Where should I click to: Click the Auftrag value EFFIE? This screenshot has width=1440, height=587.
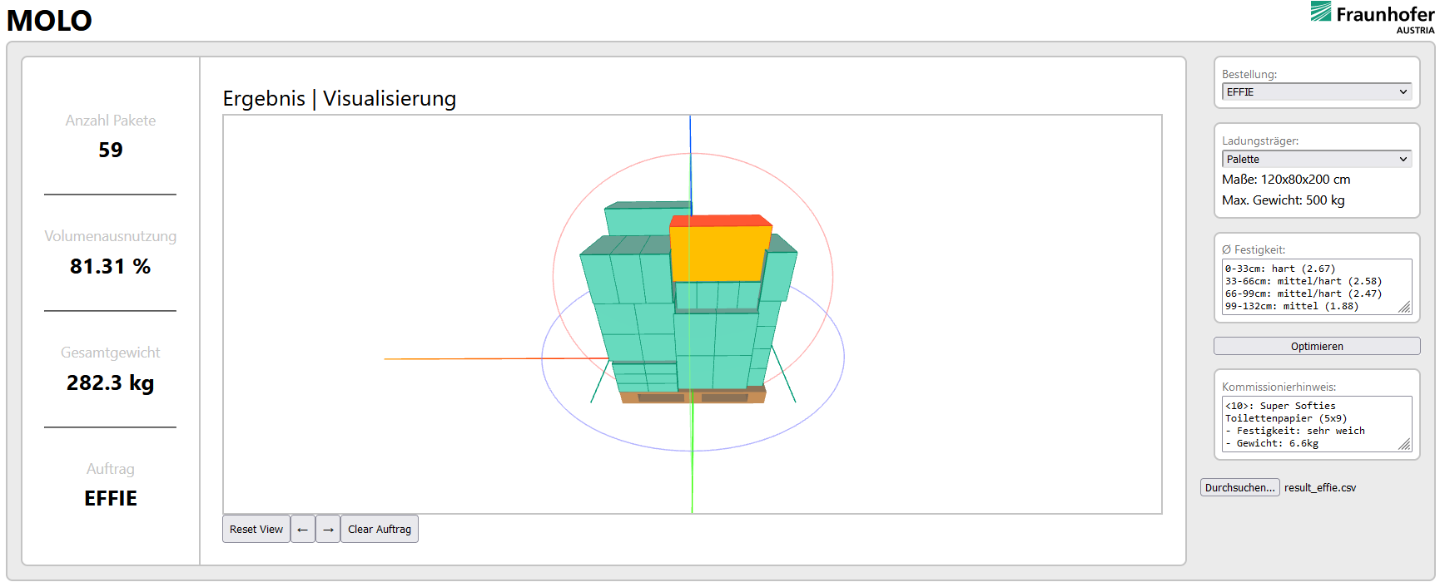(110, 498)
